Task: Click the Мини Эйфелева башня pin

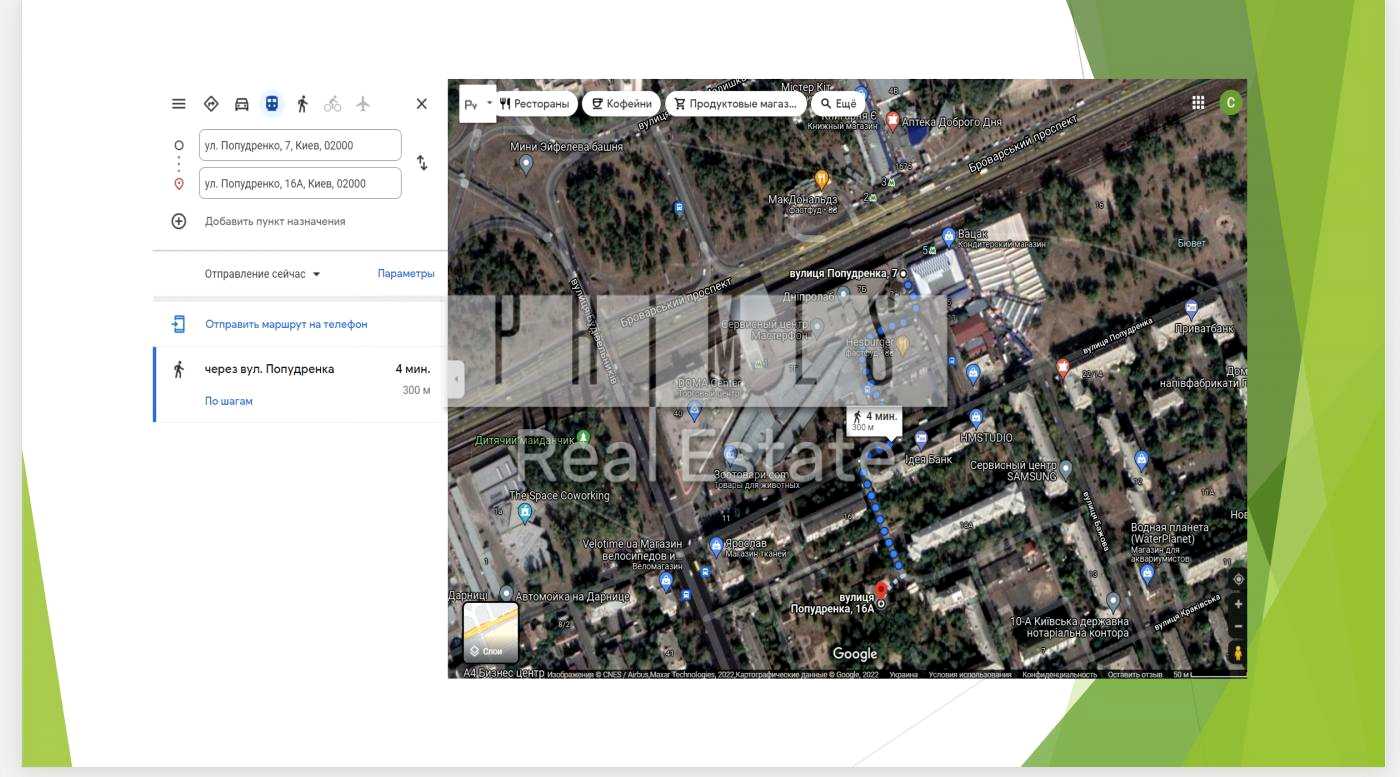Action: 526,162
